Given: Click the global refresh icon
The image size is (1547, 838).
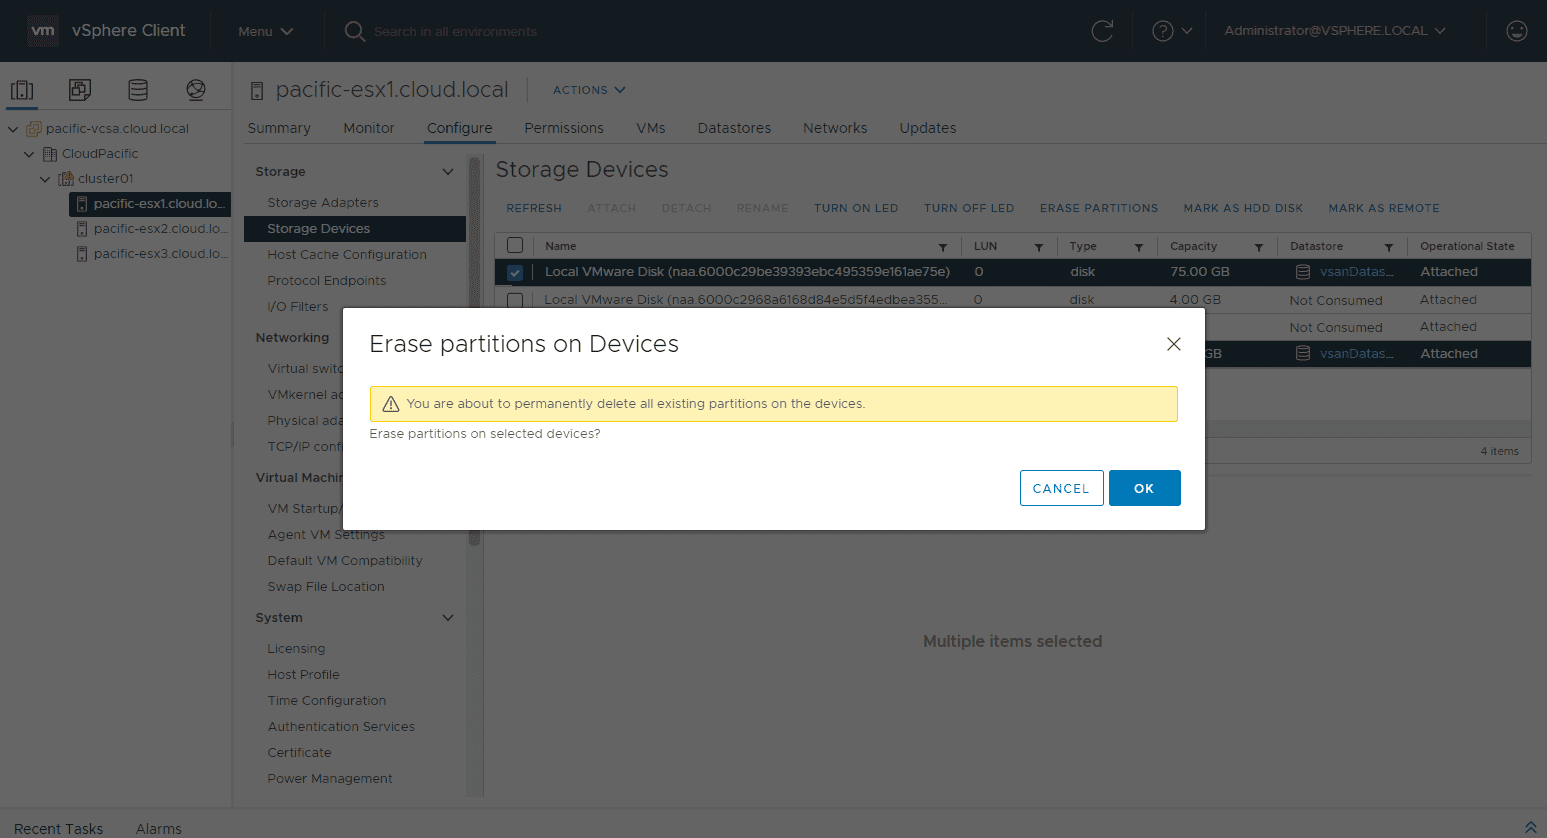Looking at the screenshot, I should [x=1102, y=31].
